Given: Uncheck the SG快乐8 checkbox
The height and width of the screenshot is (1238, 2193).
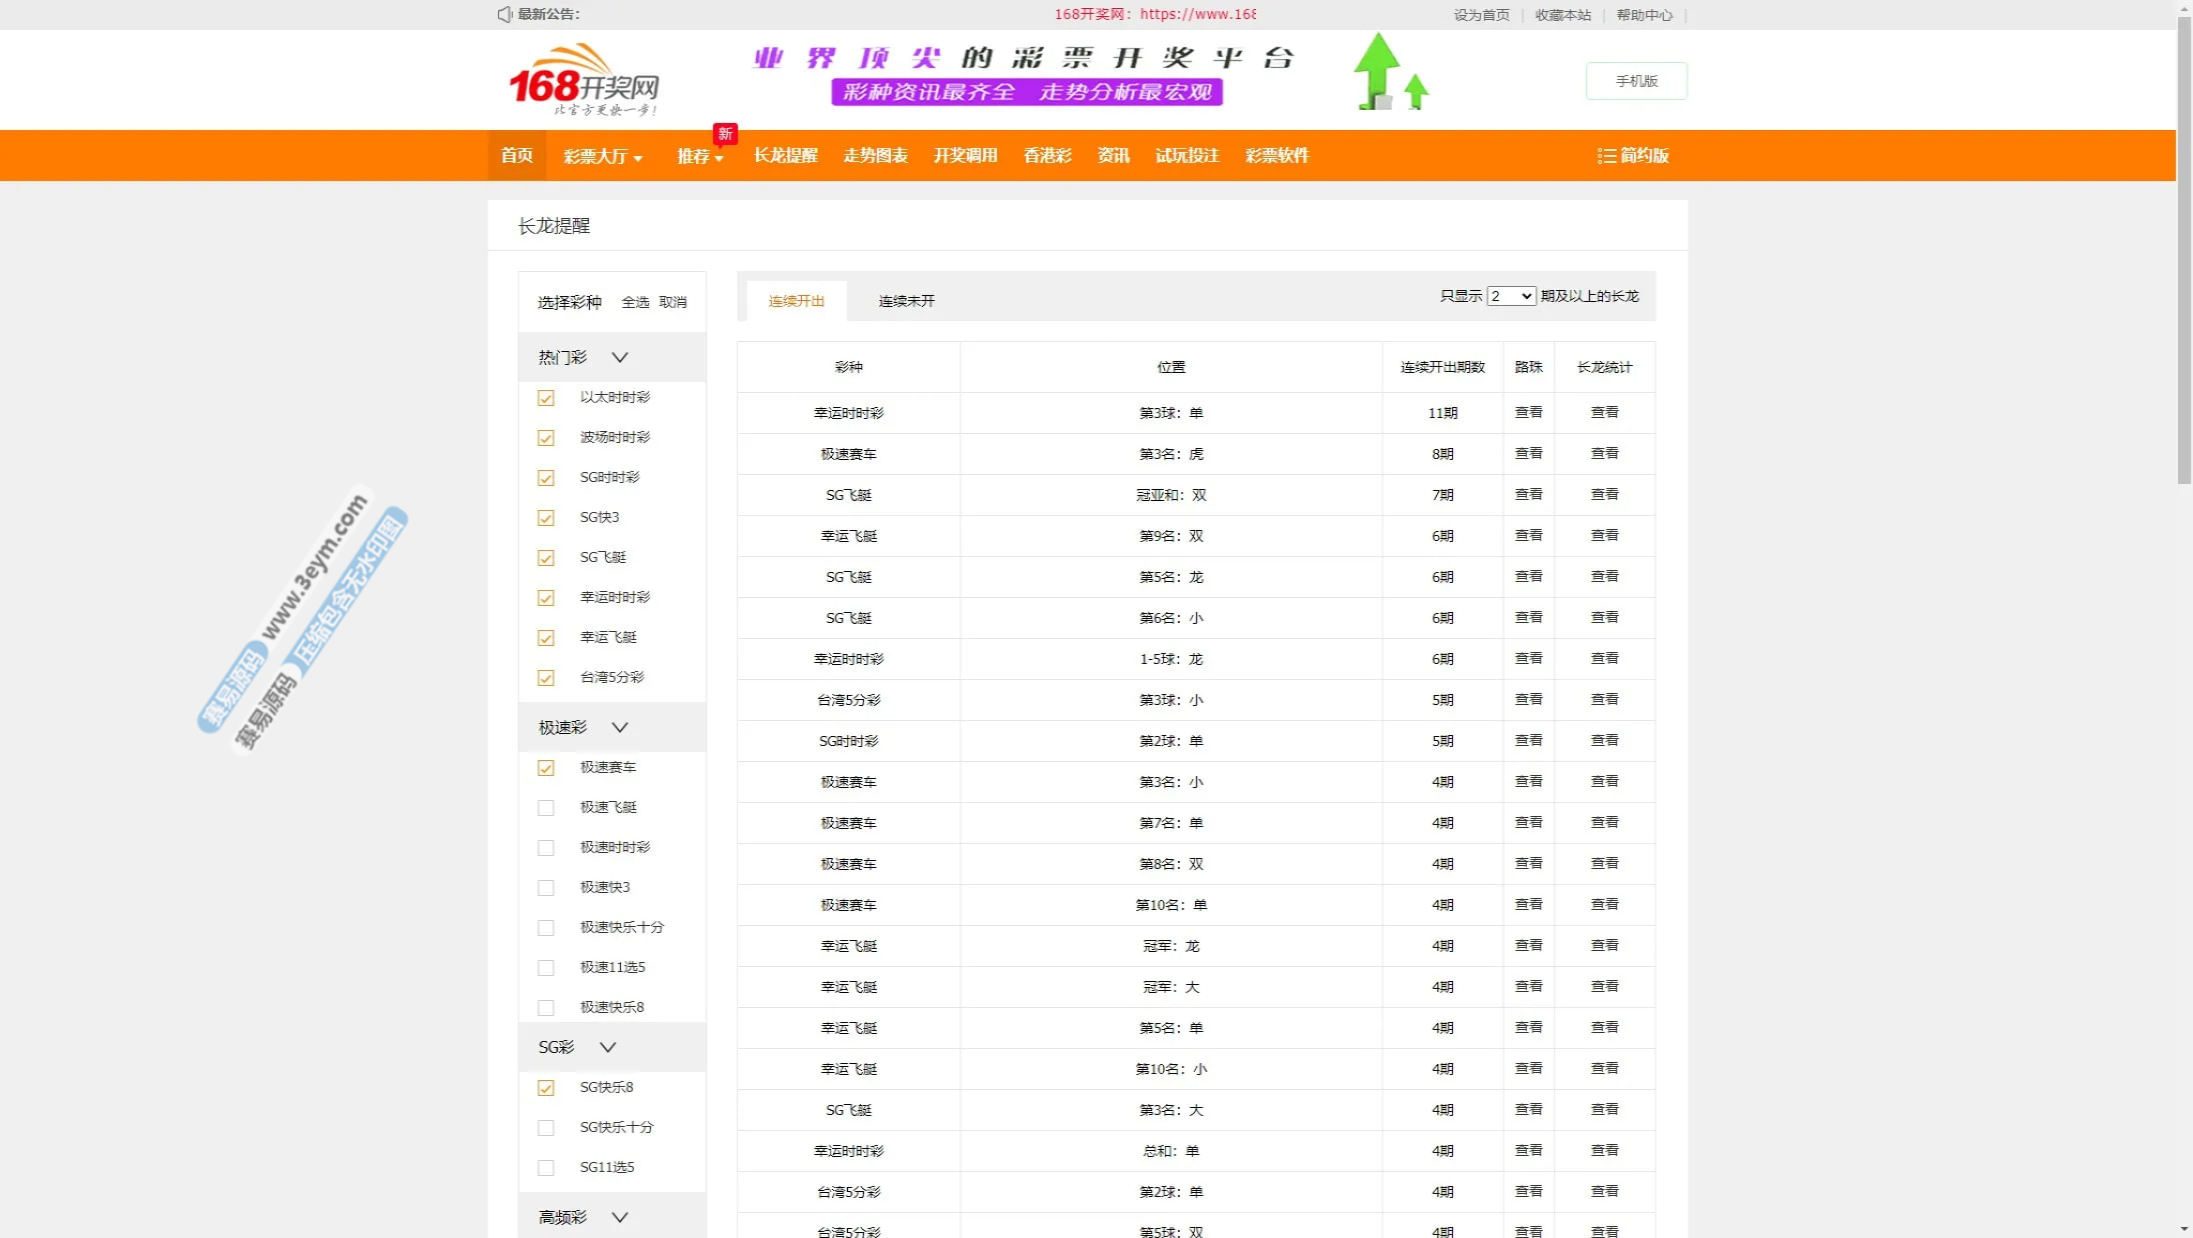Looking at the screenshot, I should 546,1088.
